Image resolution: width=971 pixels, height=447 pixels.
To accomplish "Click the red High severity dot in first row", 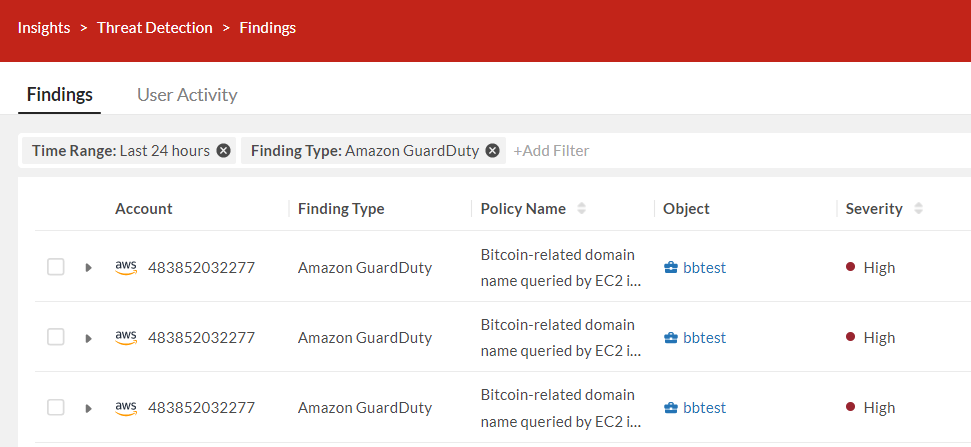I will (851, 268).
